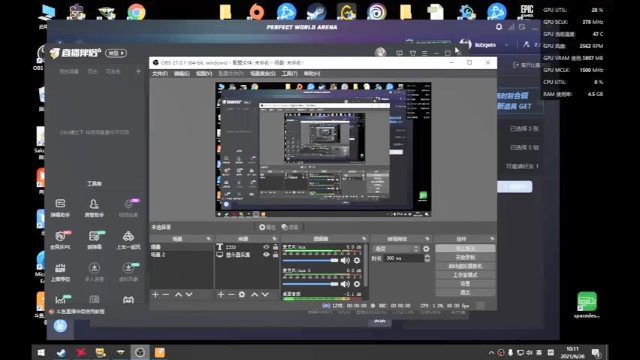This screenshot has height=360, width=640.
Task: Move the selected scene up with the arrow icon
Action: [178, 294]
